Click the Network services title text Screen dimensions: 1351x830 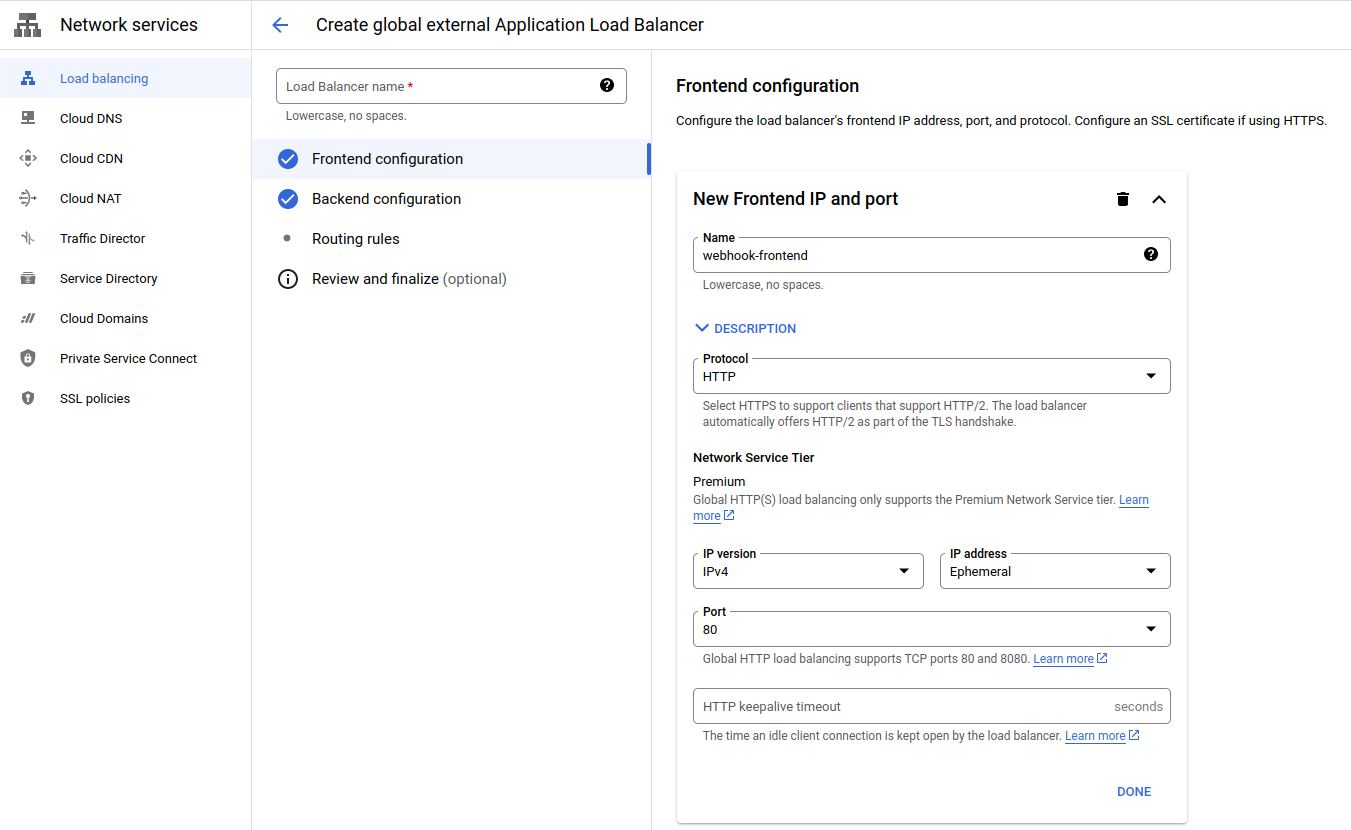[x=129, y=25]
